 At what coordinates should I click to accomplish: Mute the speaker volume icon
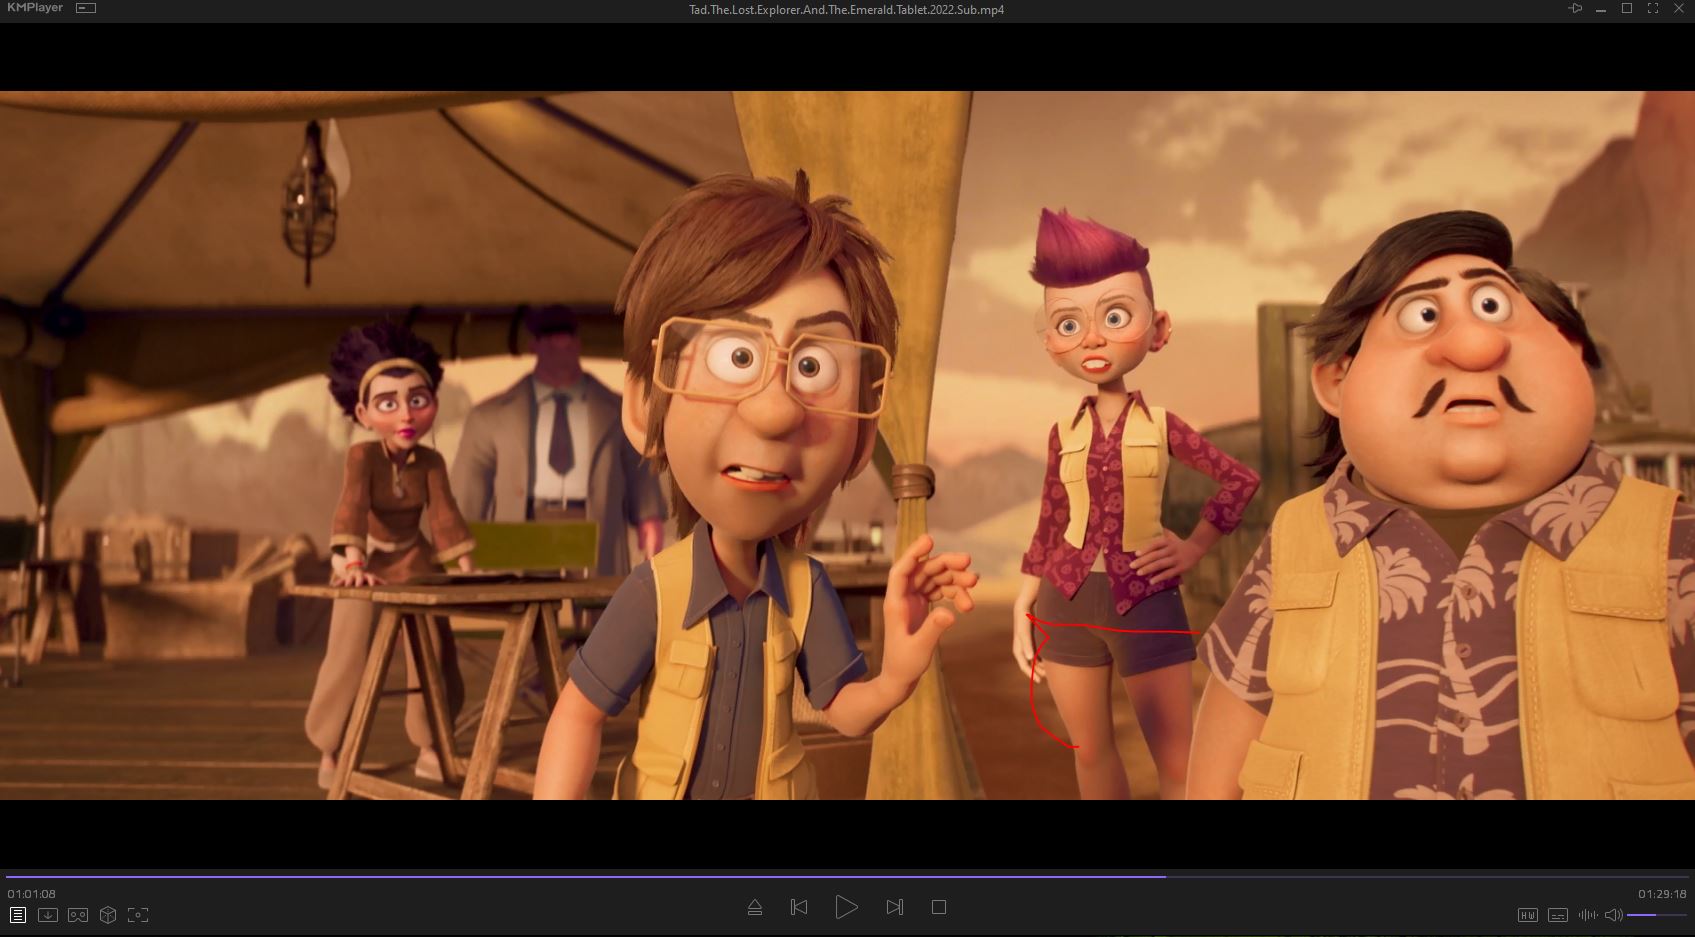pyautogui.click(x=1613, y=915)
